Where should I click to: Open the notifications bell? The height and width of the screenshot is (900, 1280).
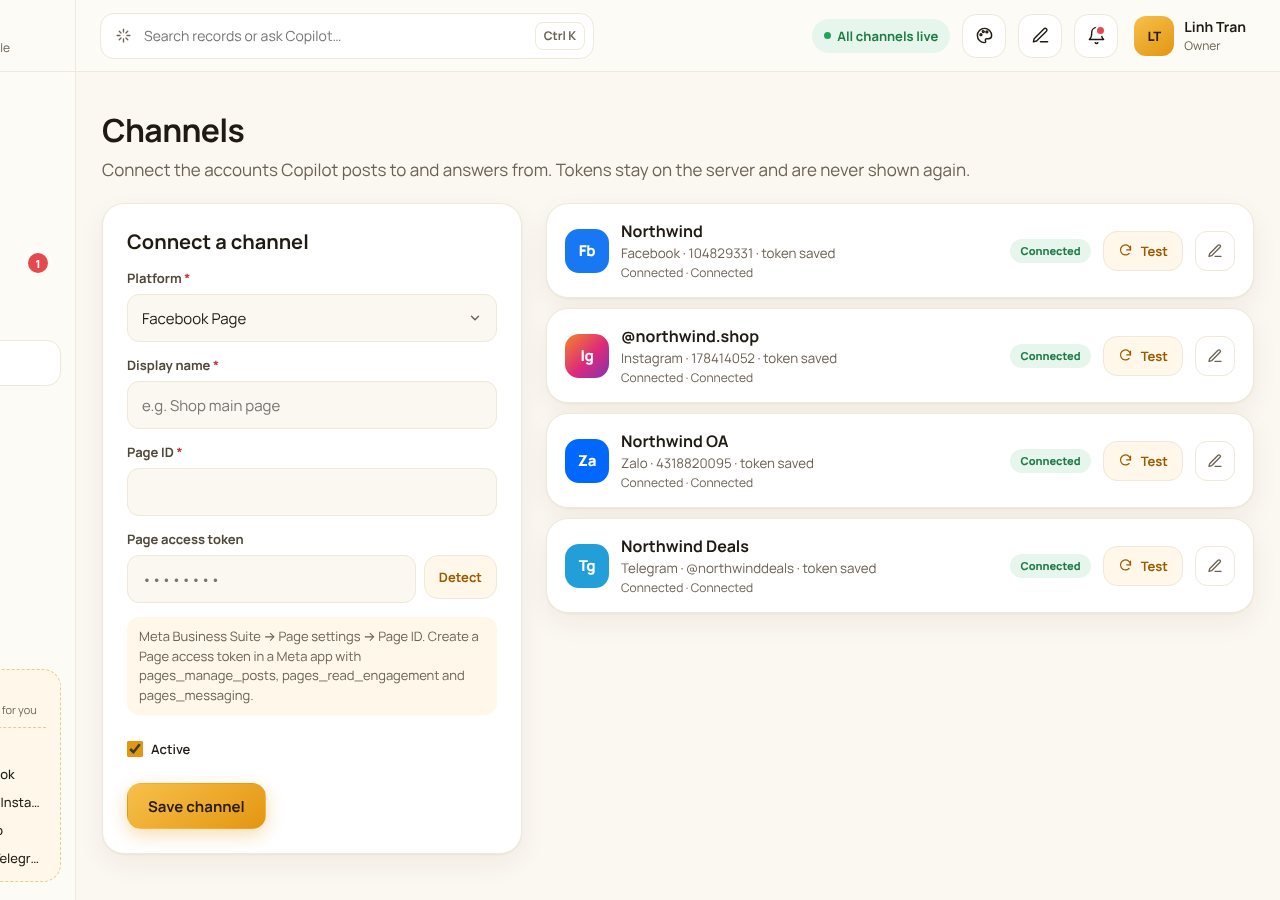pyautogui.click(x=1096, y=36)
